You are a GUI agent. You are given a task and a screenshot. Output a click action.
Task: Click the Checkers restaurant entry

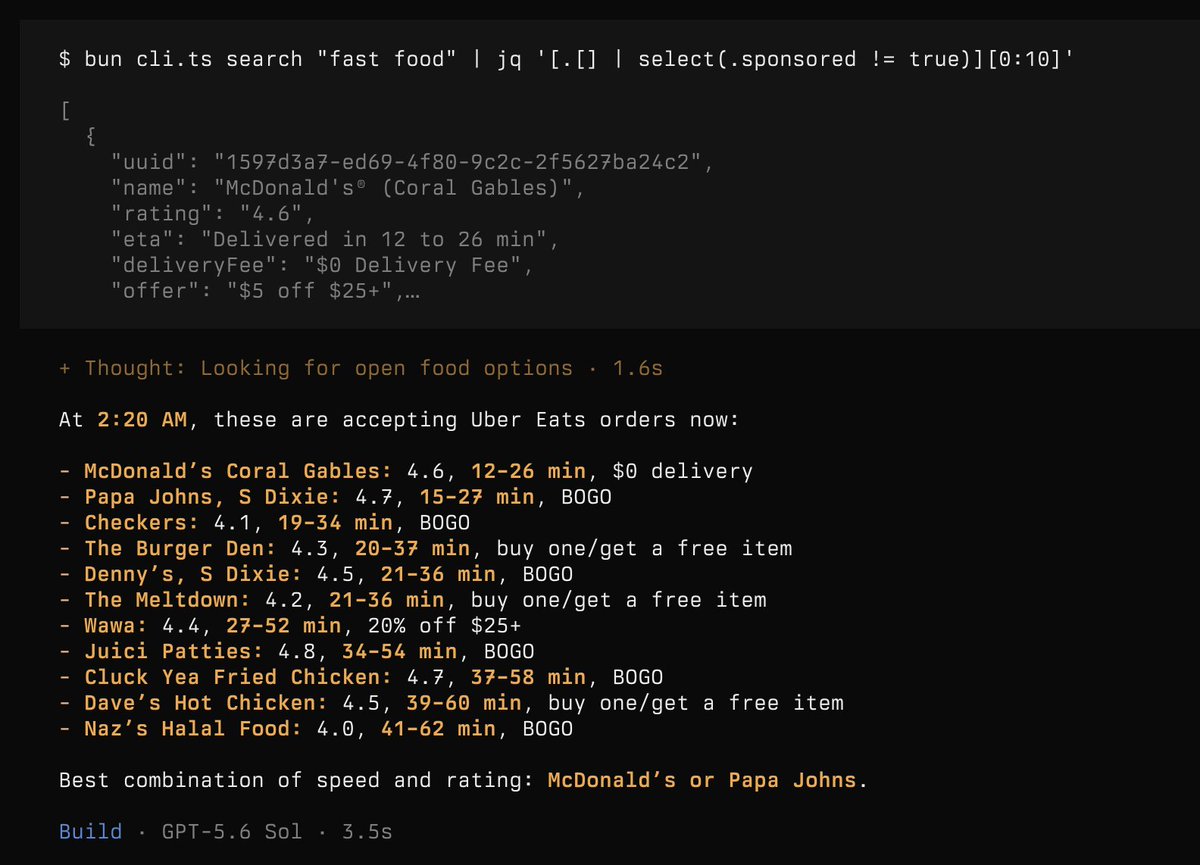click(264, 523)
